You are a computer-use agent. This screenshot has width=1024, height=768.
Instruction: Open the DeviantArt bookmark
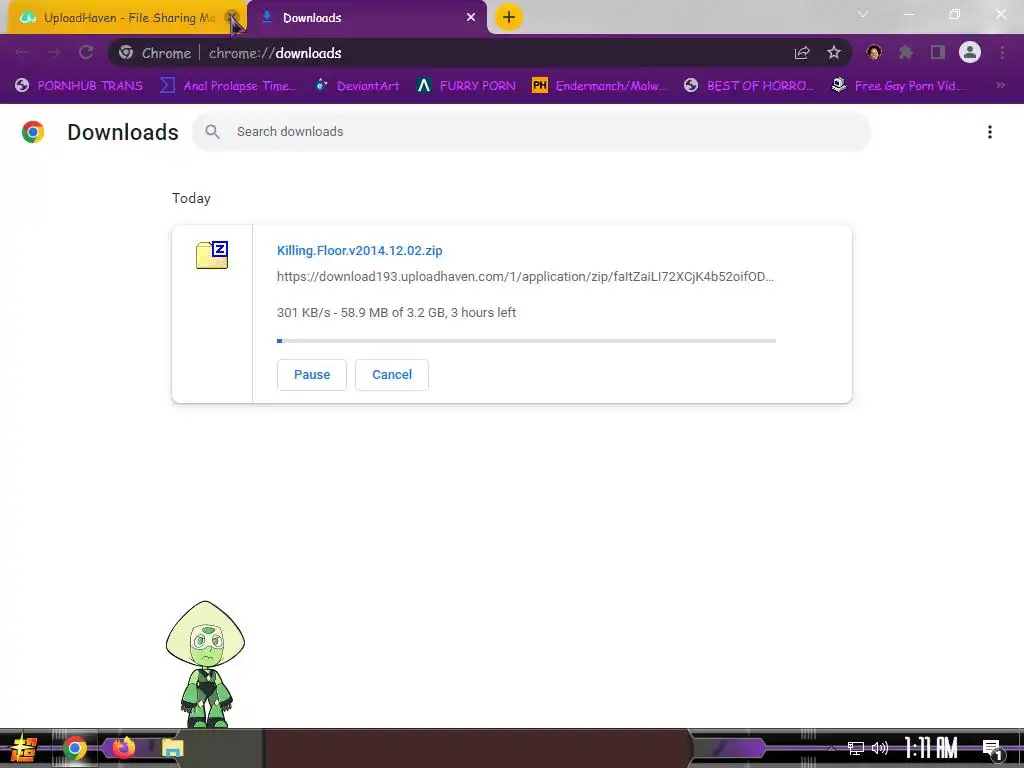[357, 86]
